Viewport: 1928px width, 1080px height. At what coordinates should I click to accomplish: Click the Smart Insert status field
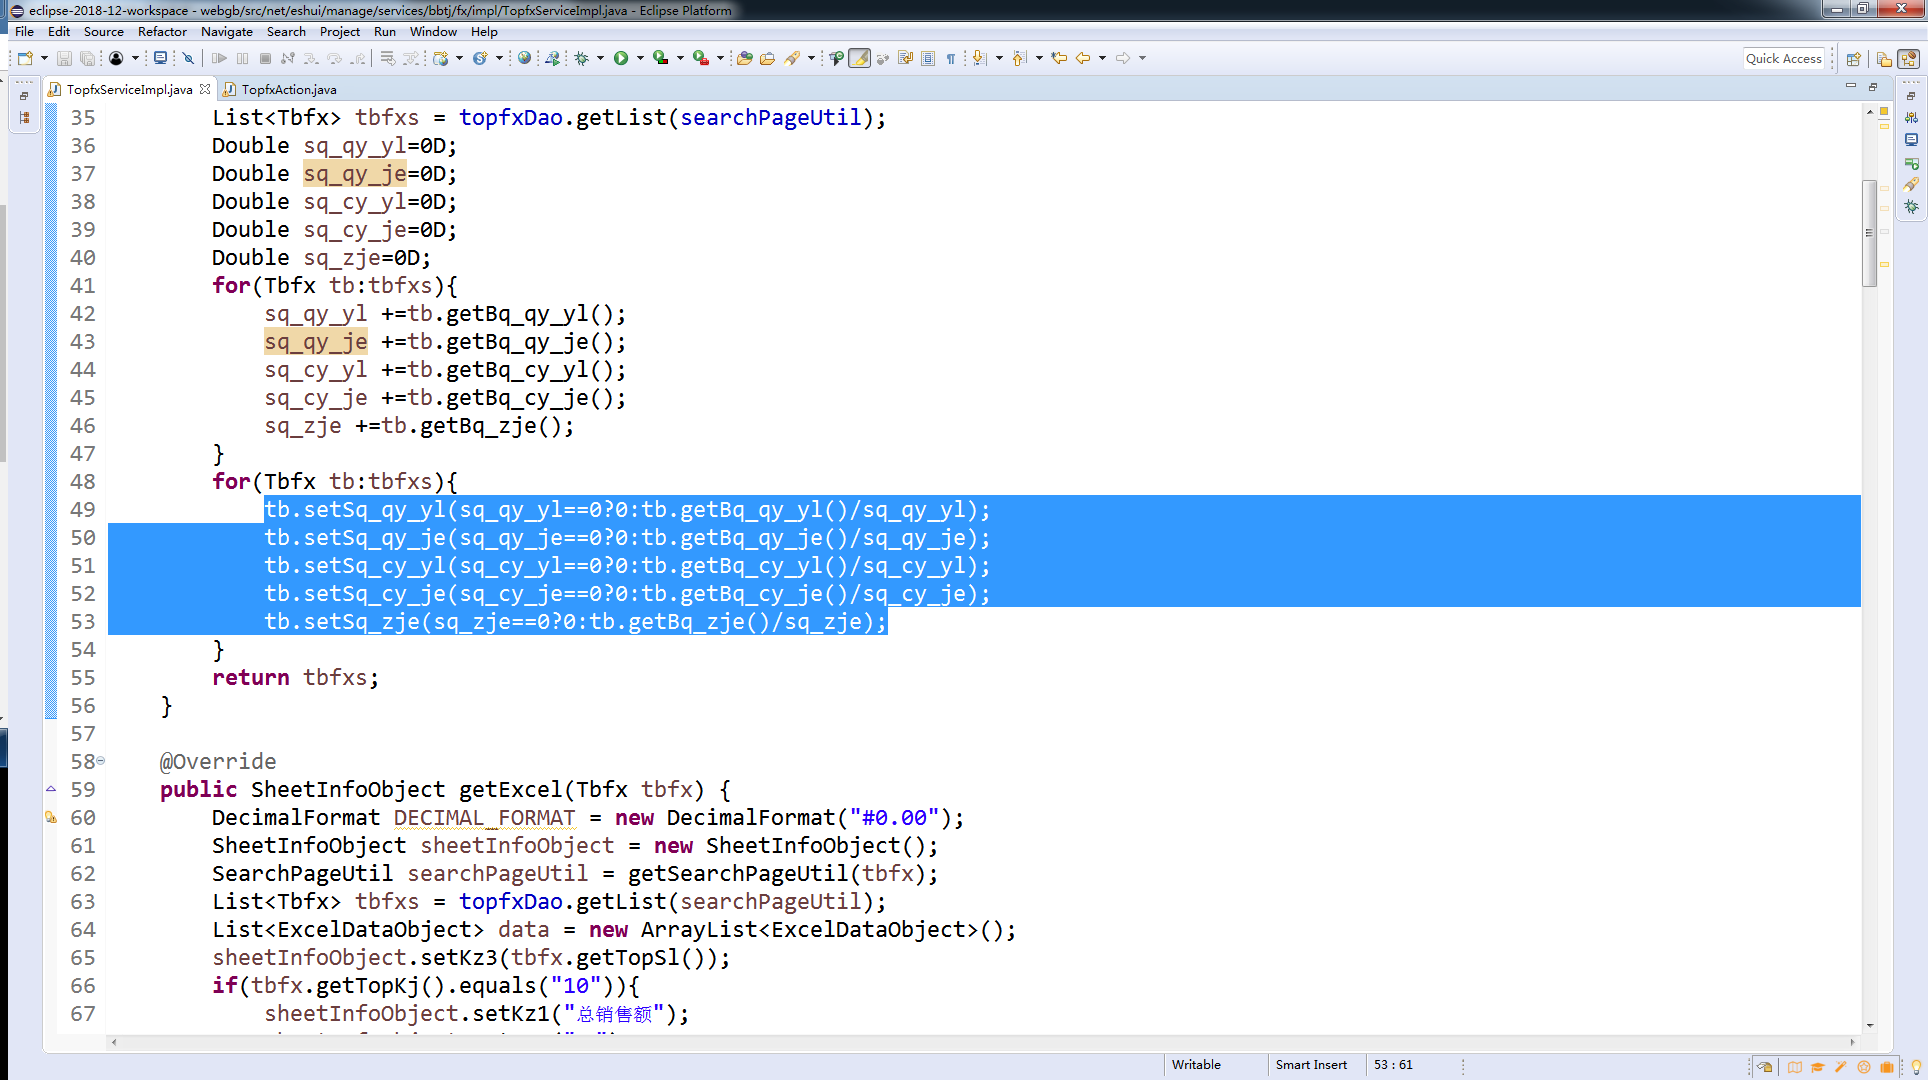[x=1311, y=1065]
